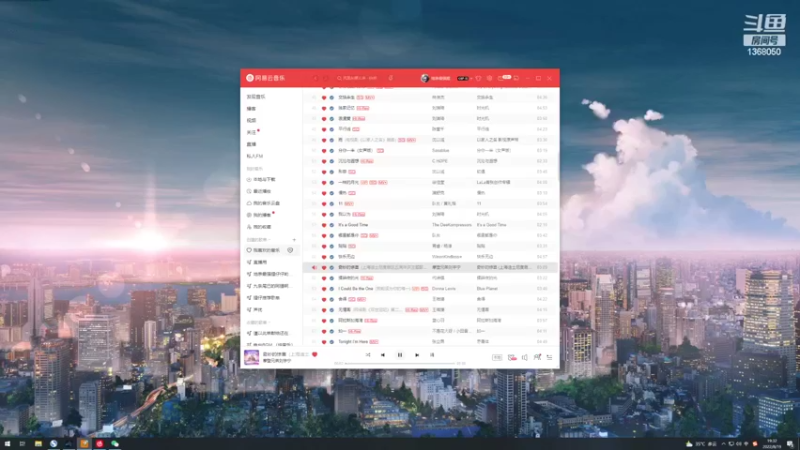The image size is (800, 450).
Task: Start heartbeat mode icon beside 我喜欢的音乐
Action: 290,250
